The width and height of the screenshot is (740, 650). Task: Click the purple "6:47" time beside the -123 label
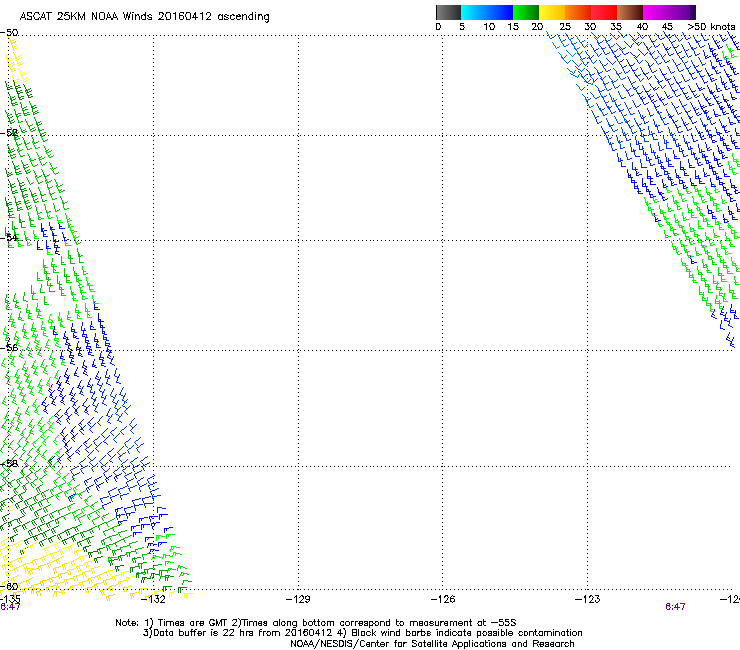[x=675, y=607]
